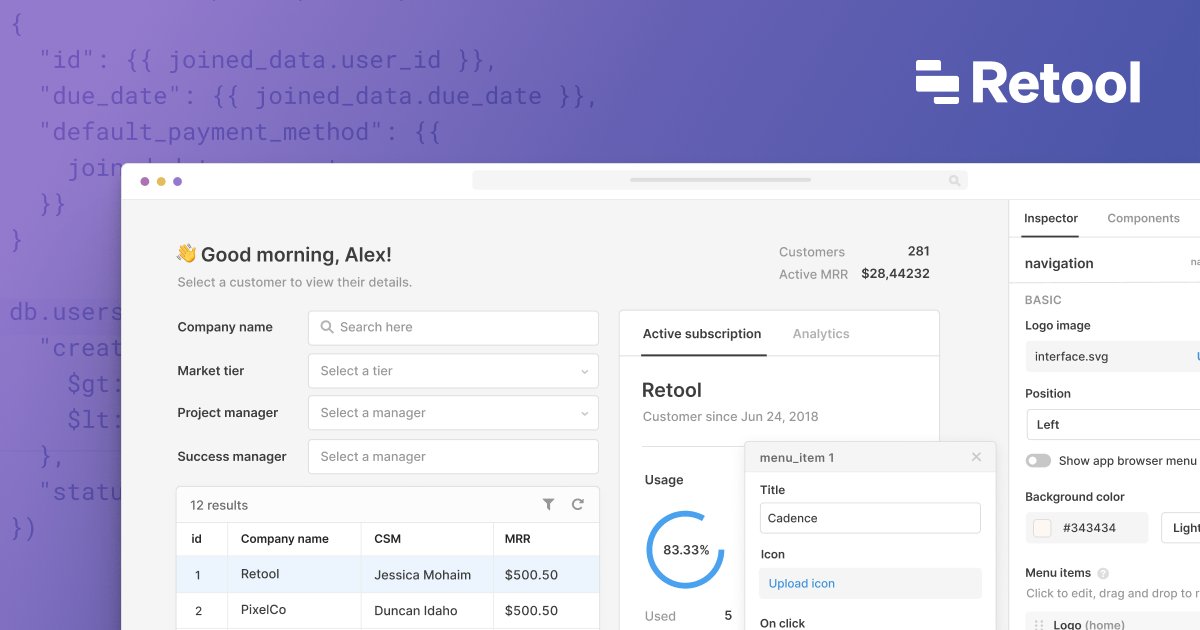Click the help icon next to Menu items
This screenshot has width=1200, height=630.
[1101, 573]
